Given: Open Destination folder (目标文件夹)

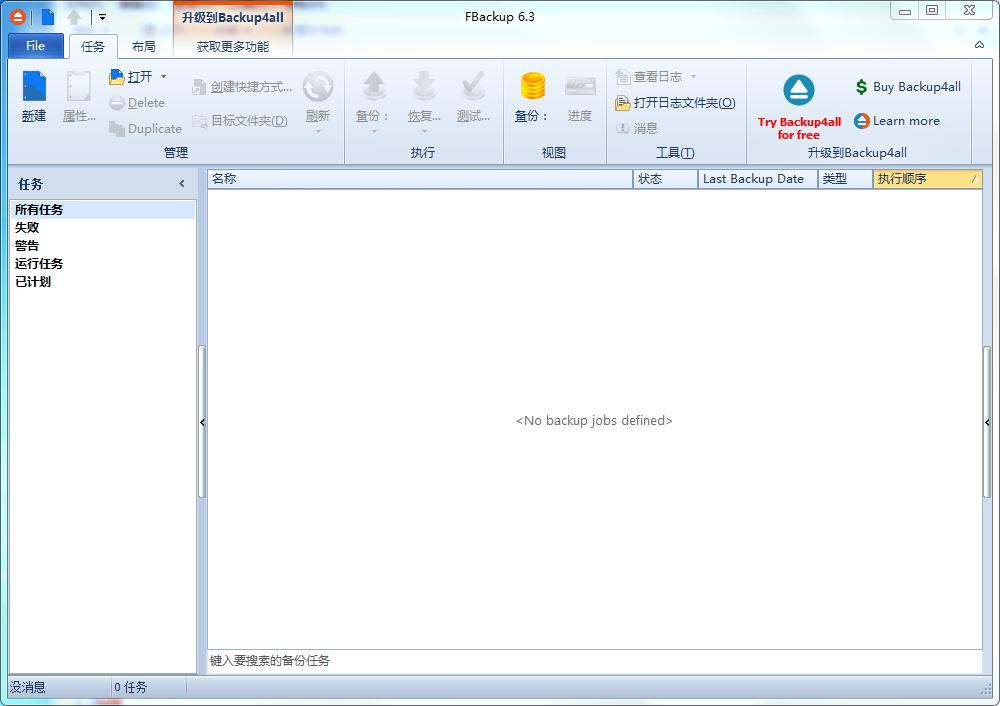Looking at the screenshot, I should coord(240,121).
